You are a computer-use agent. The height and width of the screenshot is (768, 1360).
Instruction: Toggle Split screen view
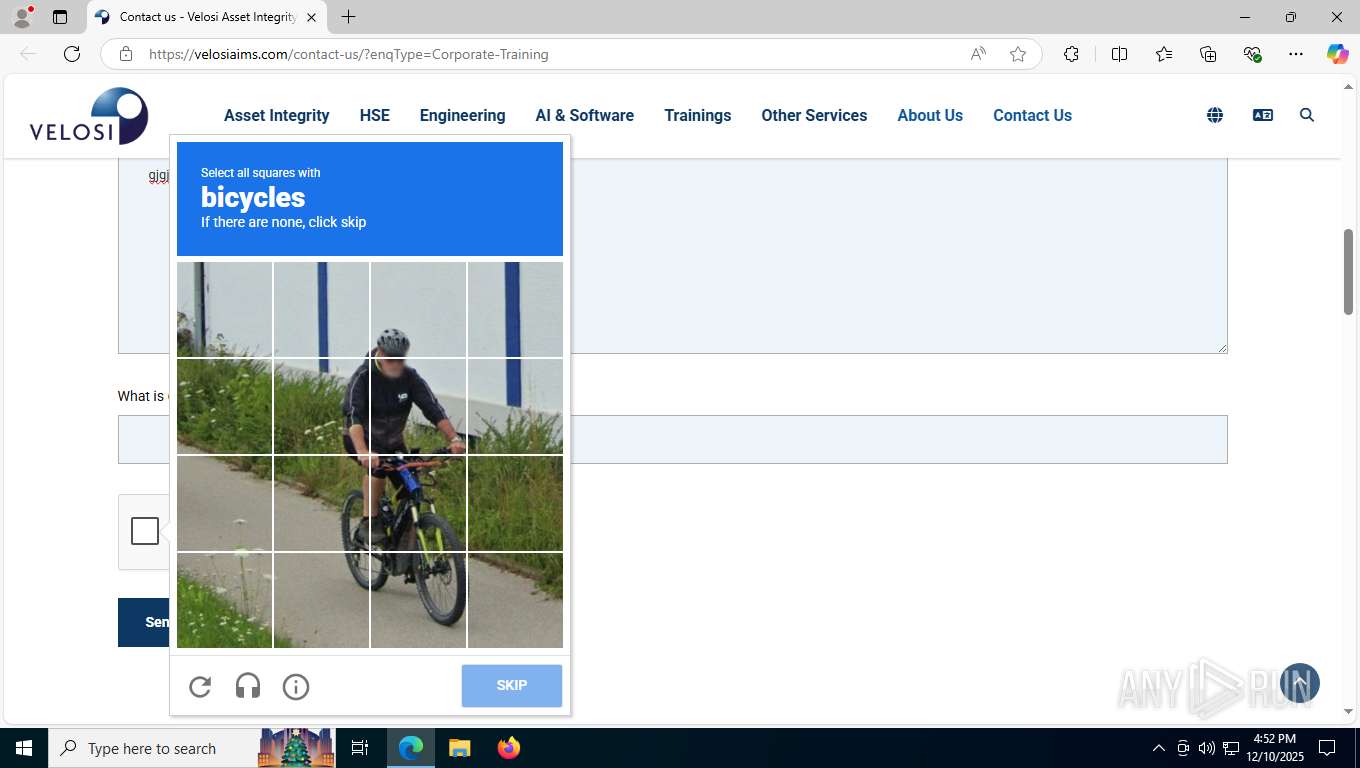1119,54
